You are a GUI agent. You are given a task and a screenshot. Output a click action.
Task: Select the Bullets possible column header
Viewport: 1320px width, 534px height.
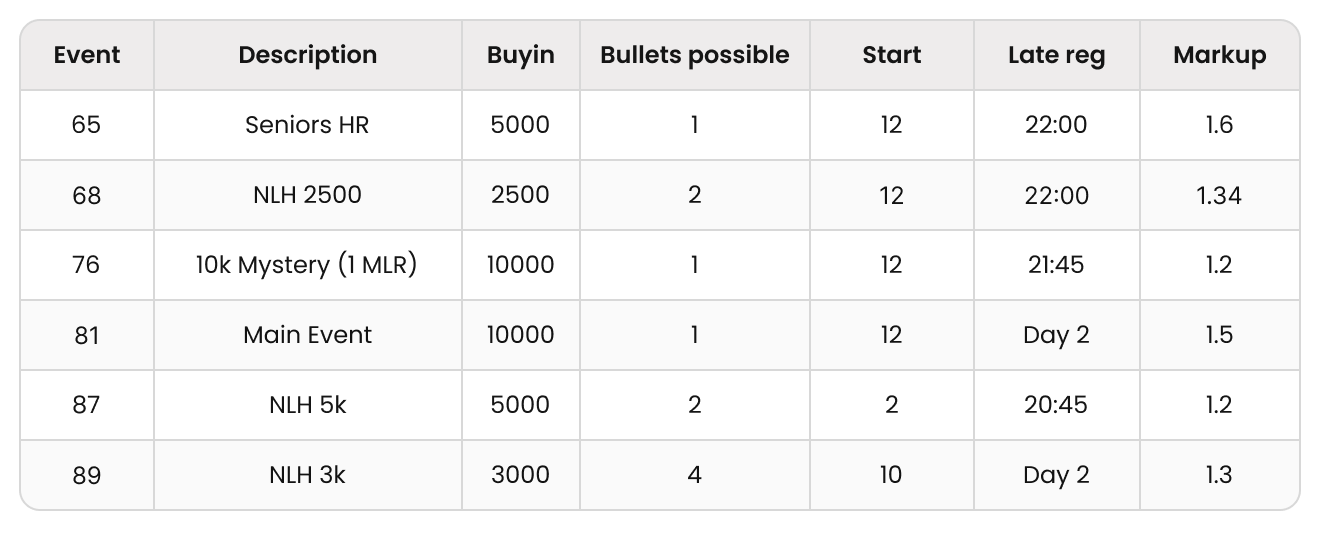[695, 55]
